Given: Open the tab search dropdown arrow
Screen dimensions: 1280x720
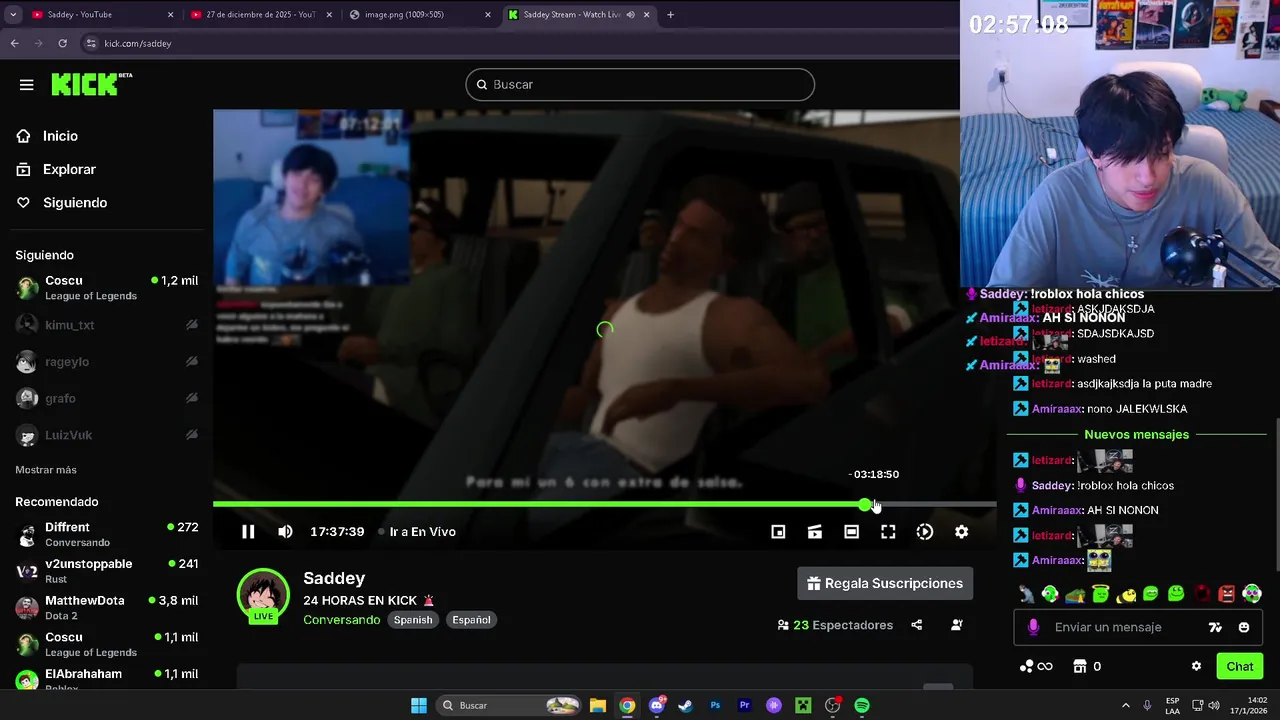Looking at the screenshot, I should [12, 15].
